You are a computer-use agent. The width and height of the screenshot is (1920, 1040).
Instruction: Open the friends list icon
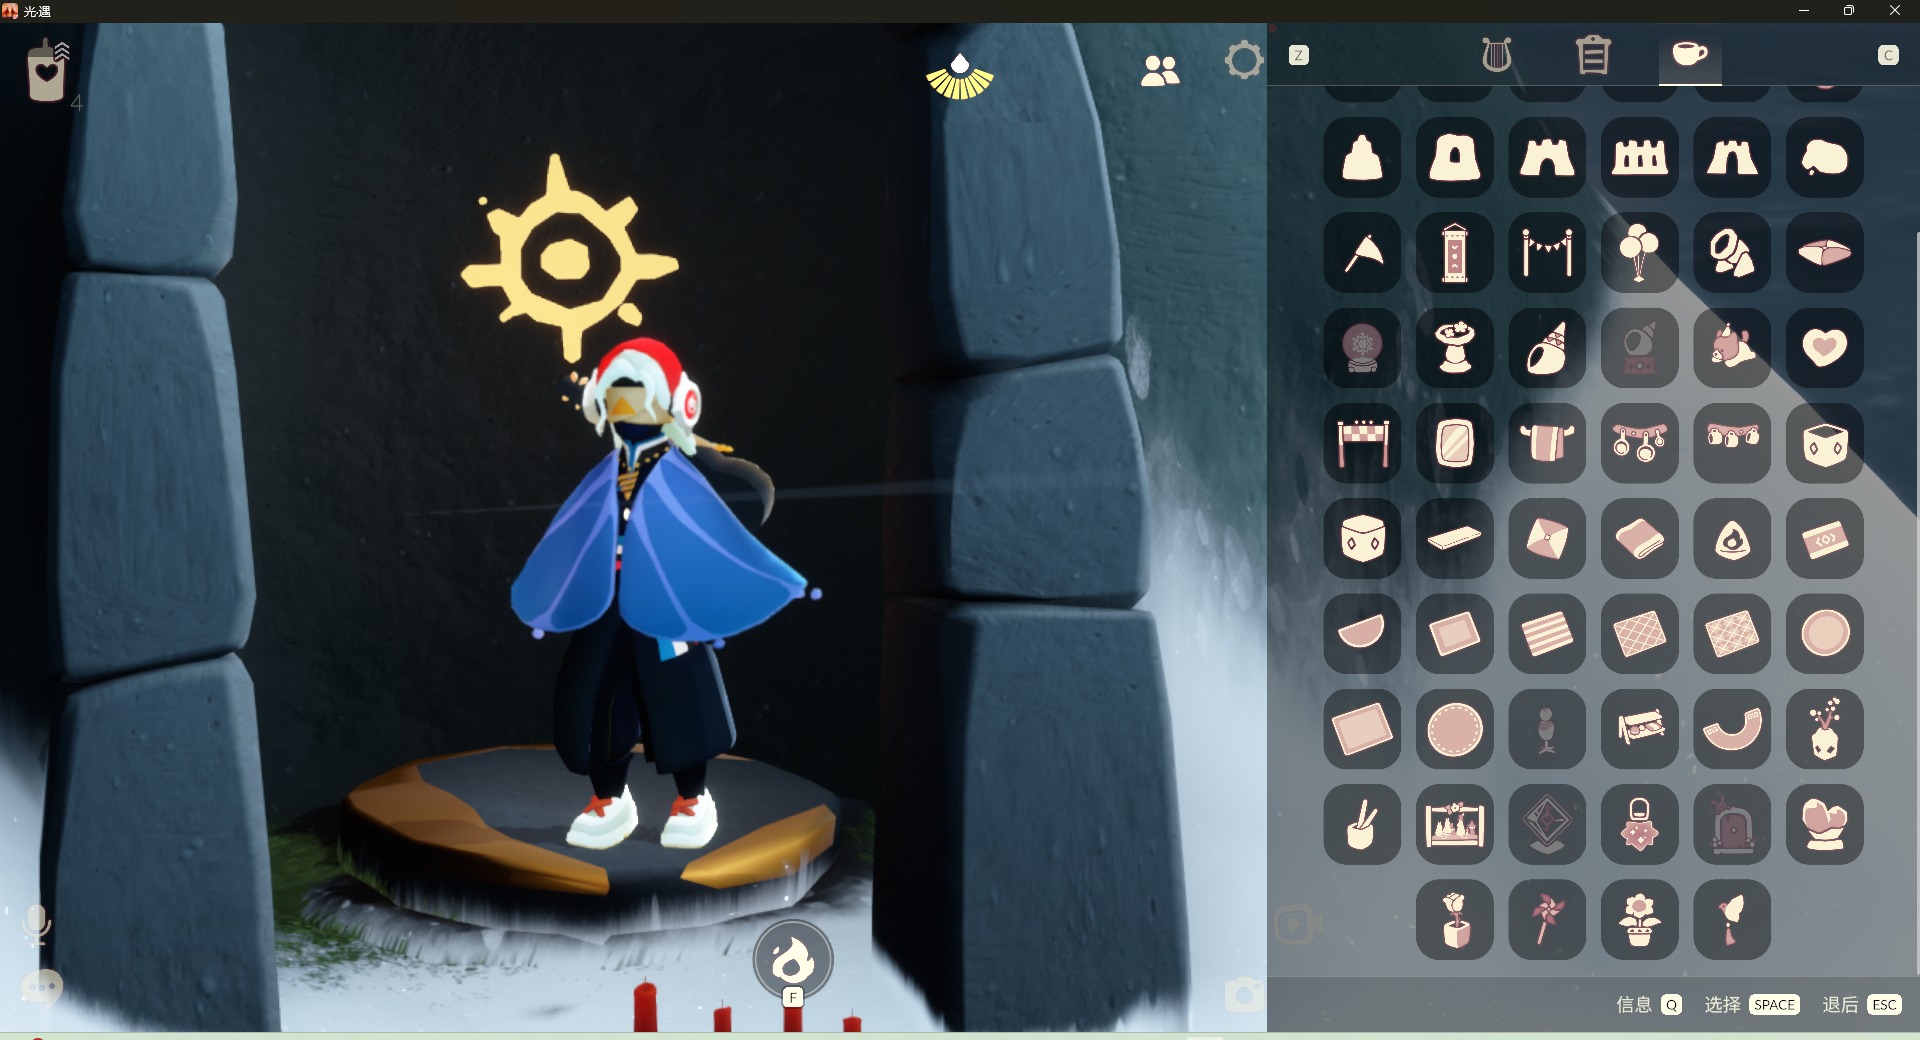(x=1160, y=70)
